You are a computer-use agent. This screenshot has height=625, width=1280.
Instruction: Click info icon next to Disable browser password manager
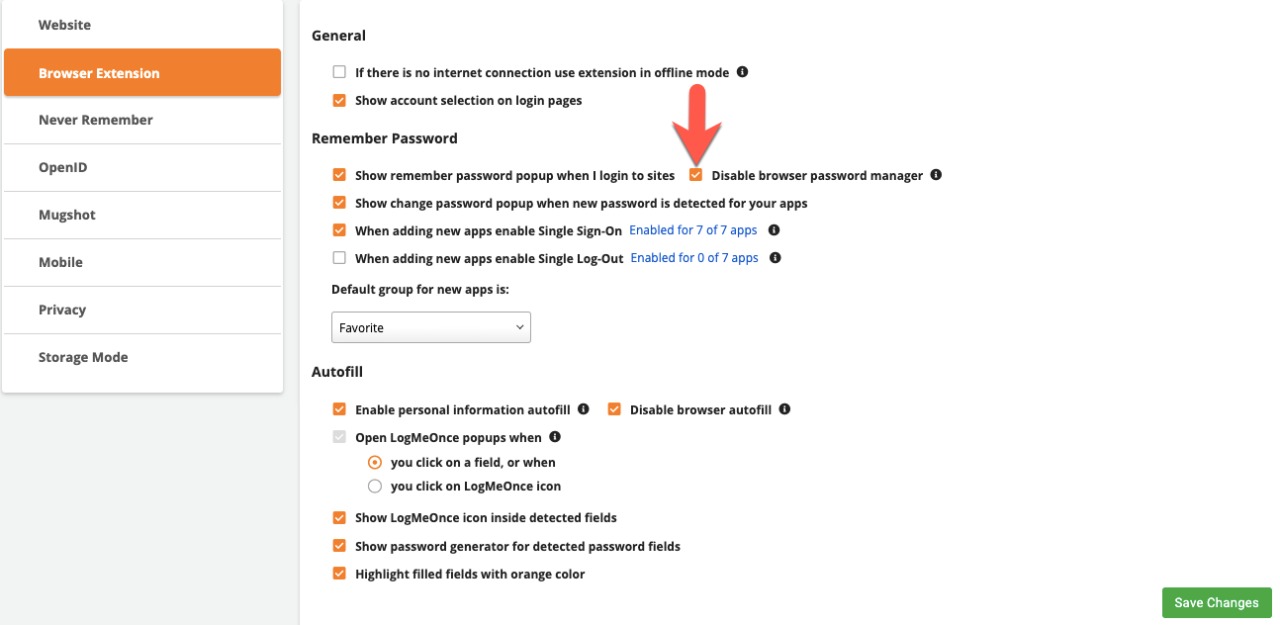point(936,175)
